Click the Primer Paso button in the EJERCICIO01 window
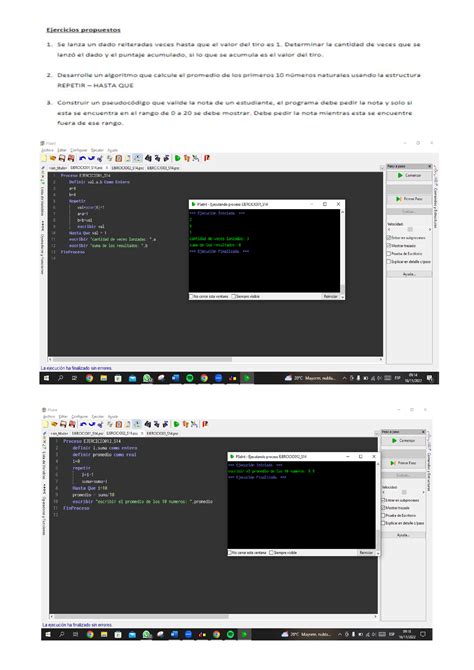The width and height of the screenshot is (474, 670). tap(409, 199)
